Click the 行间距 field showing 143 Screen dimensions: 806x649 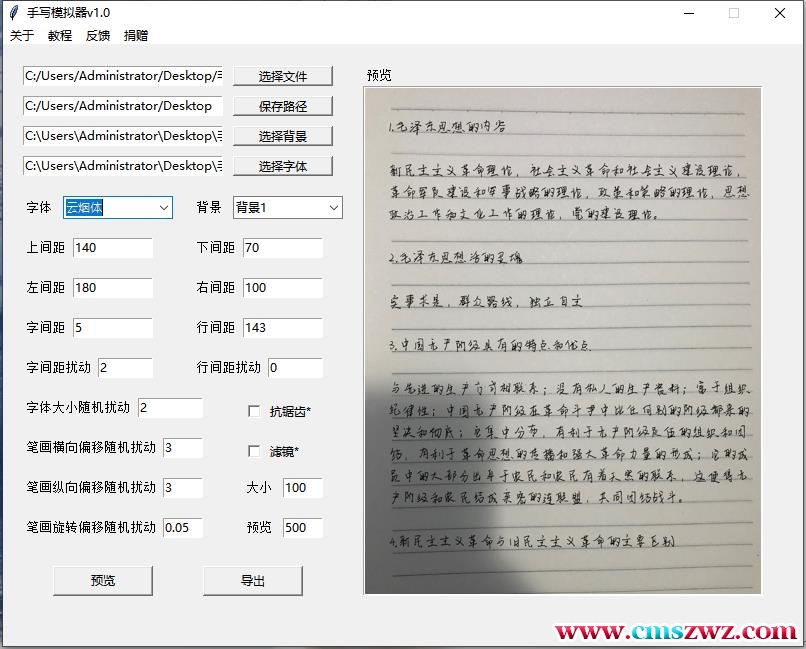pos(282,328)
